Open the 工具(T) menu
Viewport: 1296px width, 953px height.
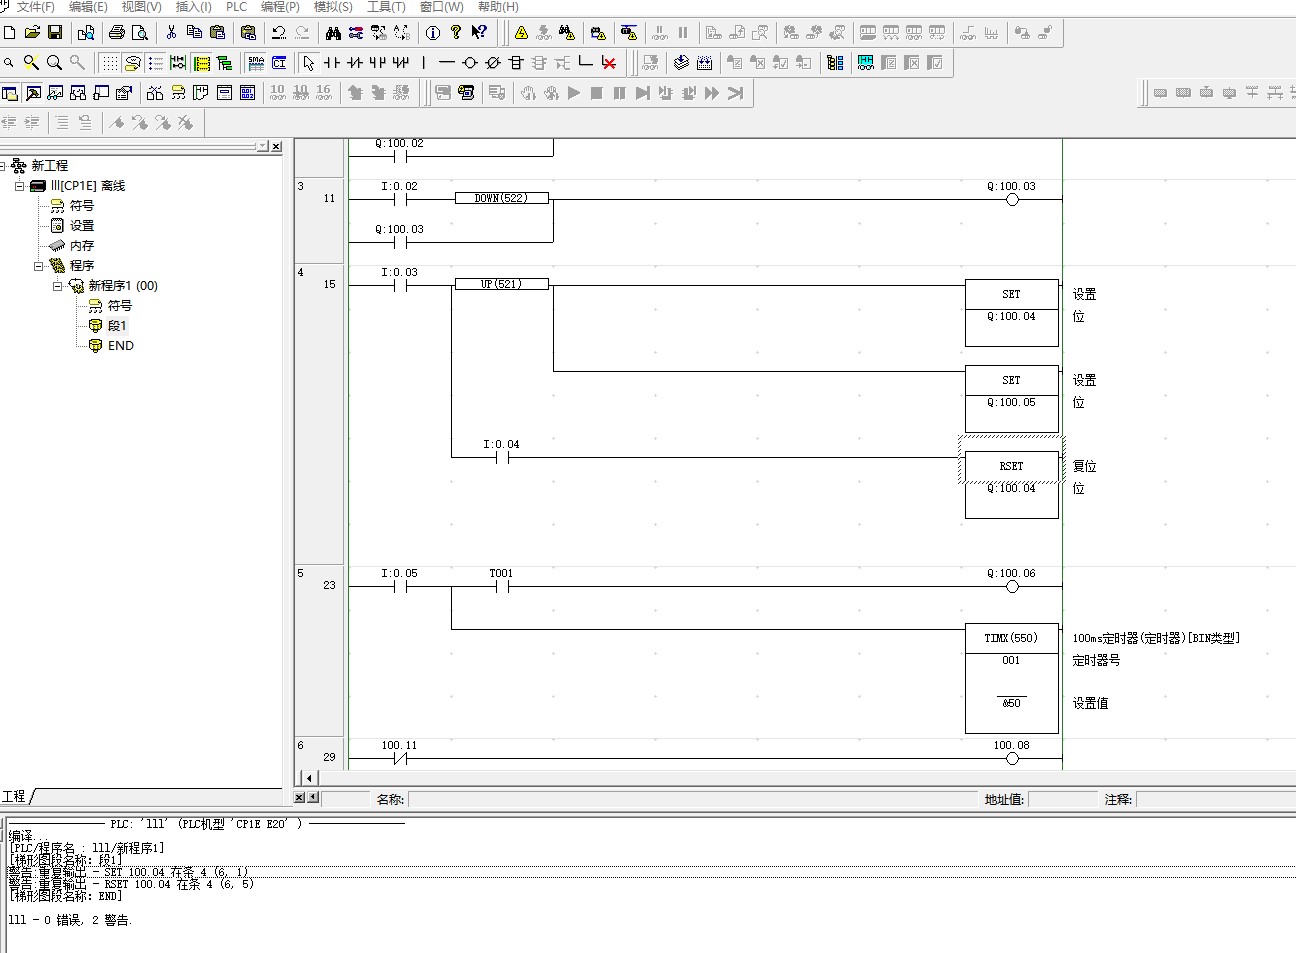tap(386, 7)
